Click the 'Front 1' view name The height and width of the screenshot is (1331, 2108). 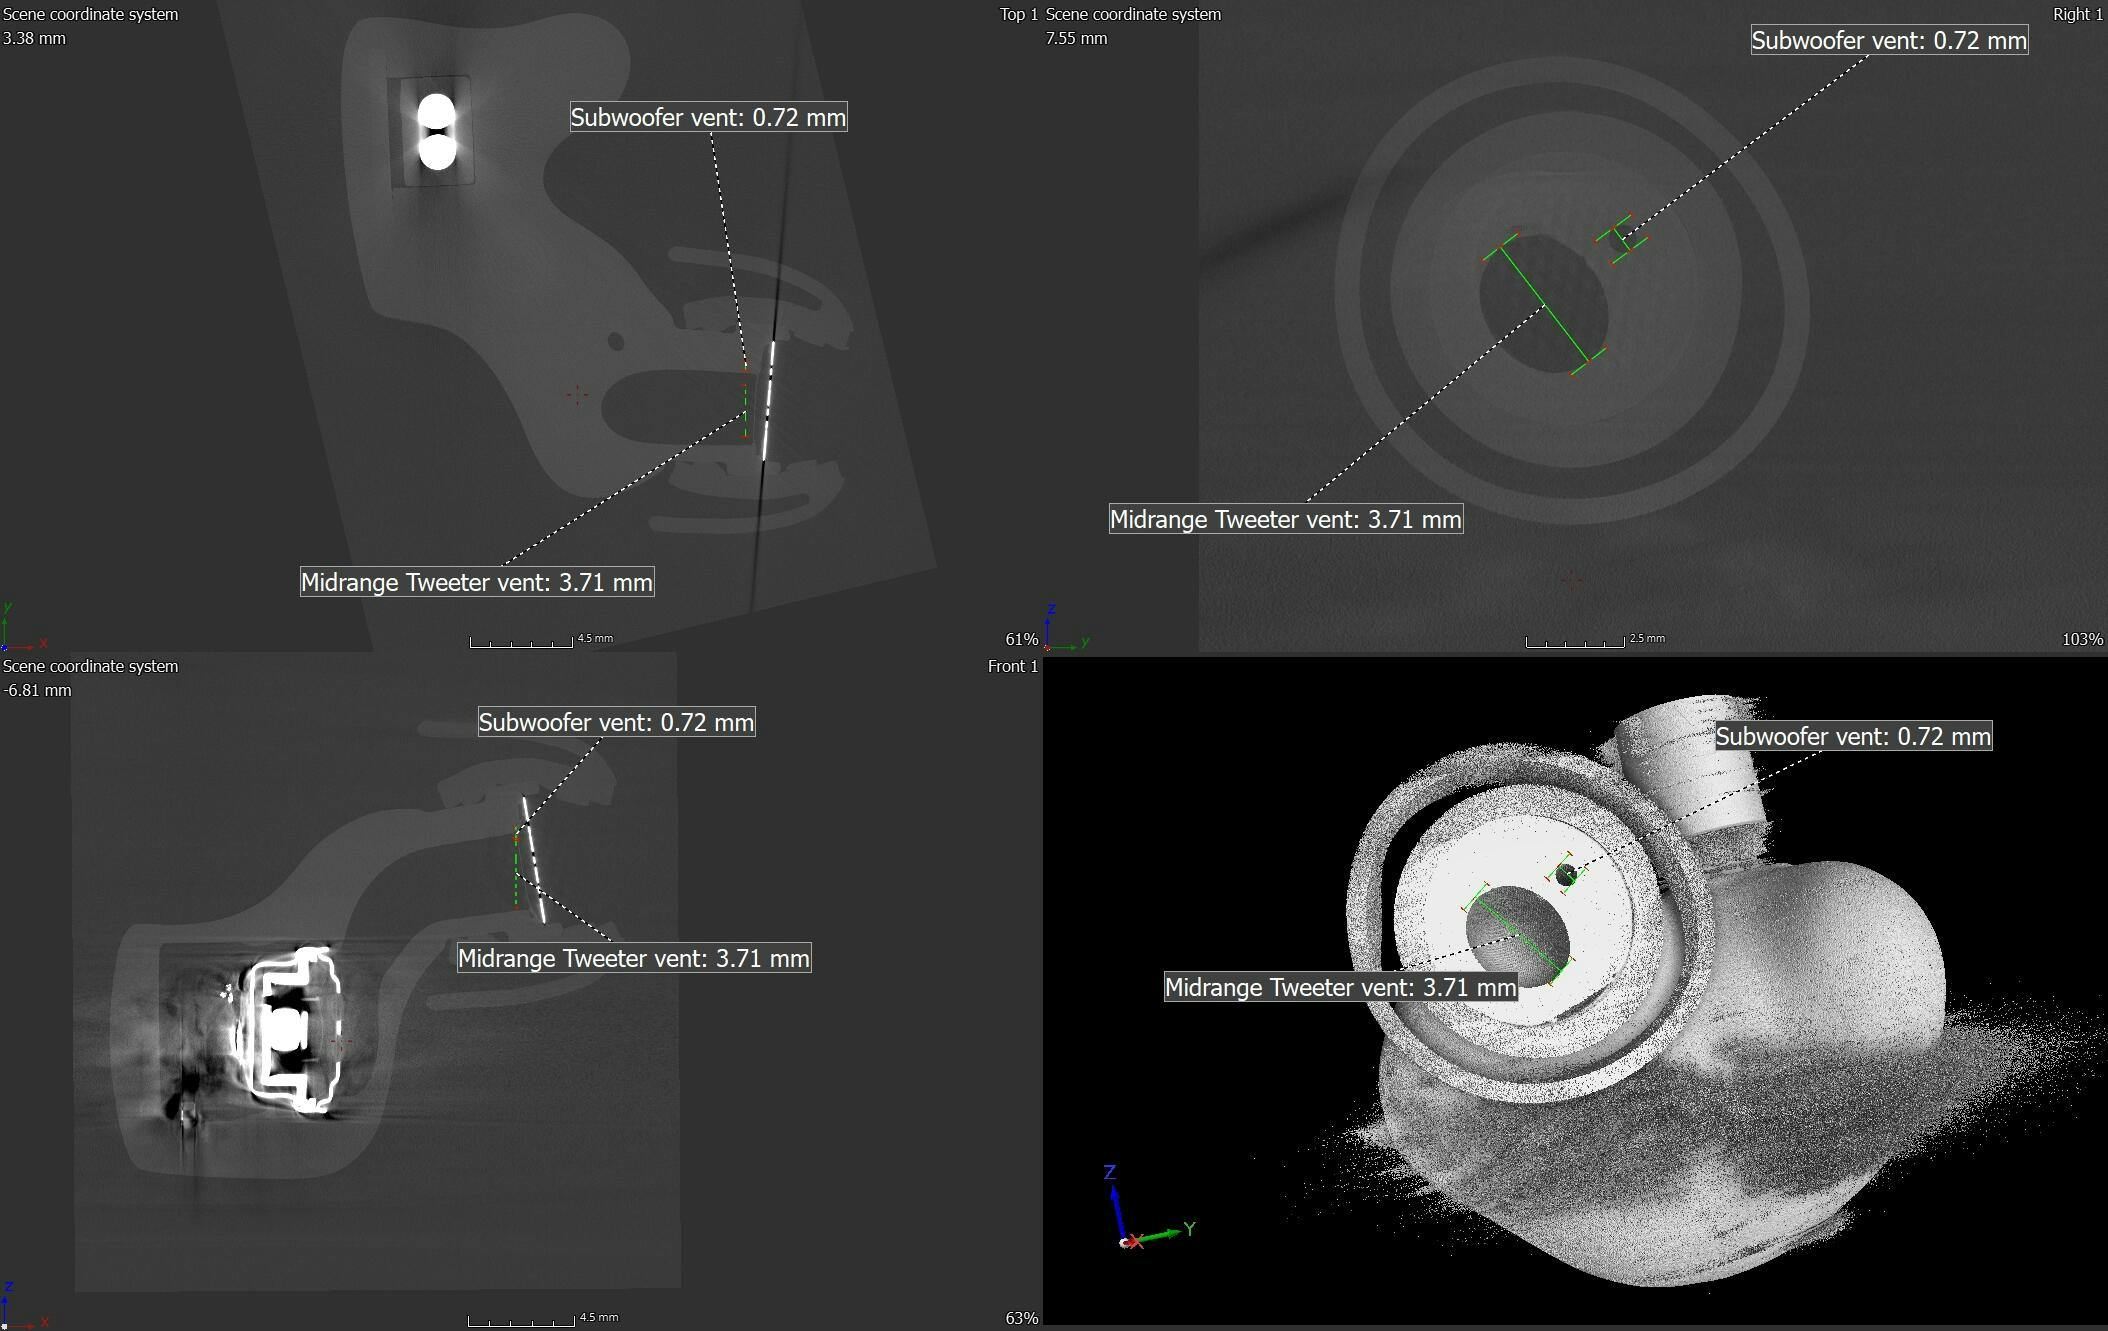(1012, 666)
